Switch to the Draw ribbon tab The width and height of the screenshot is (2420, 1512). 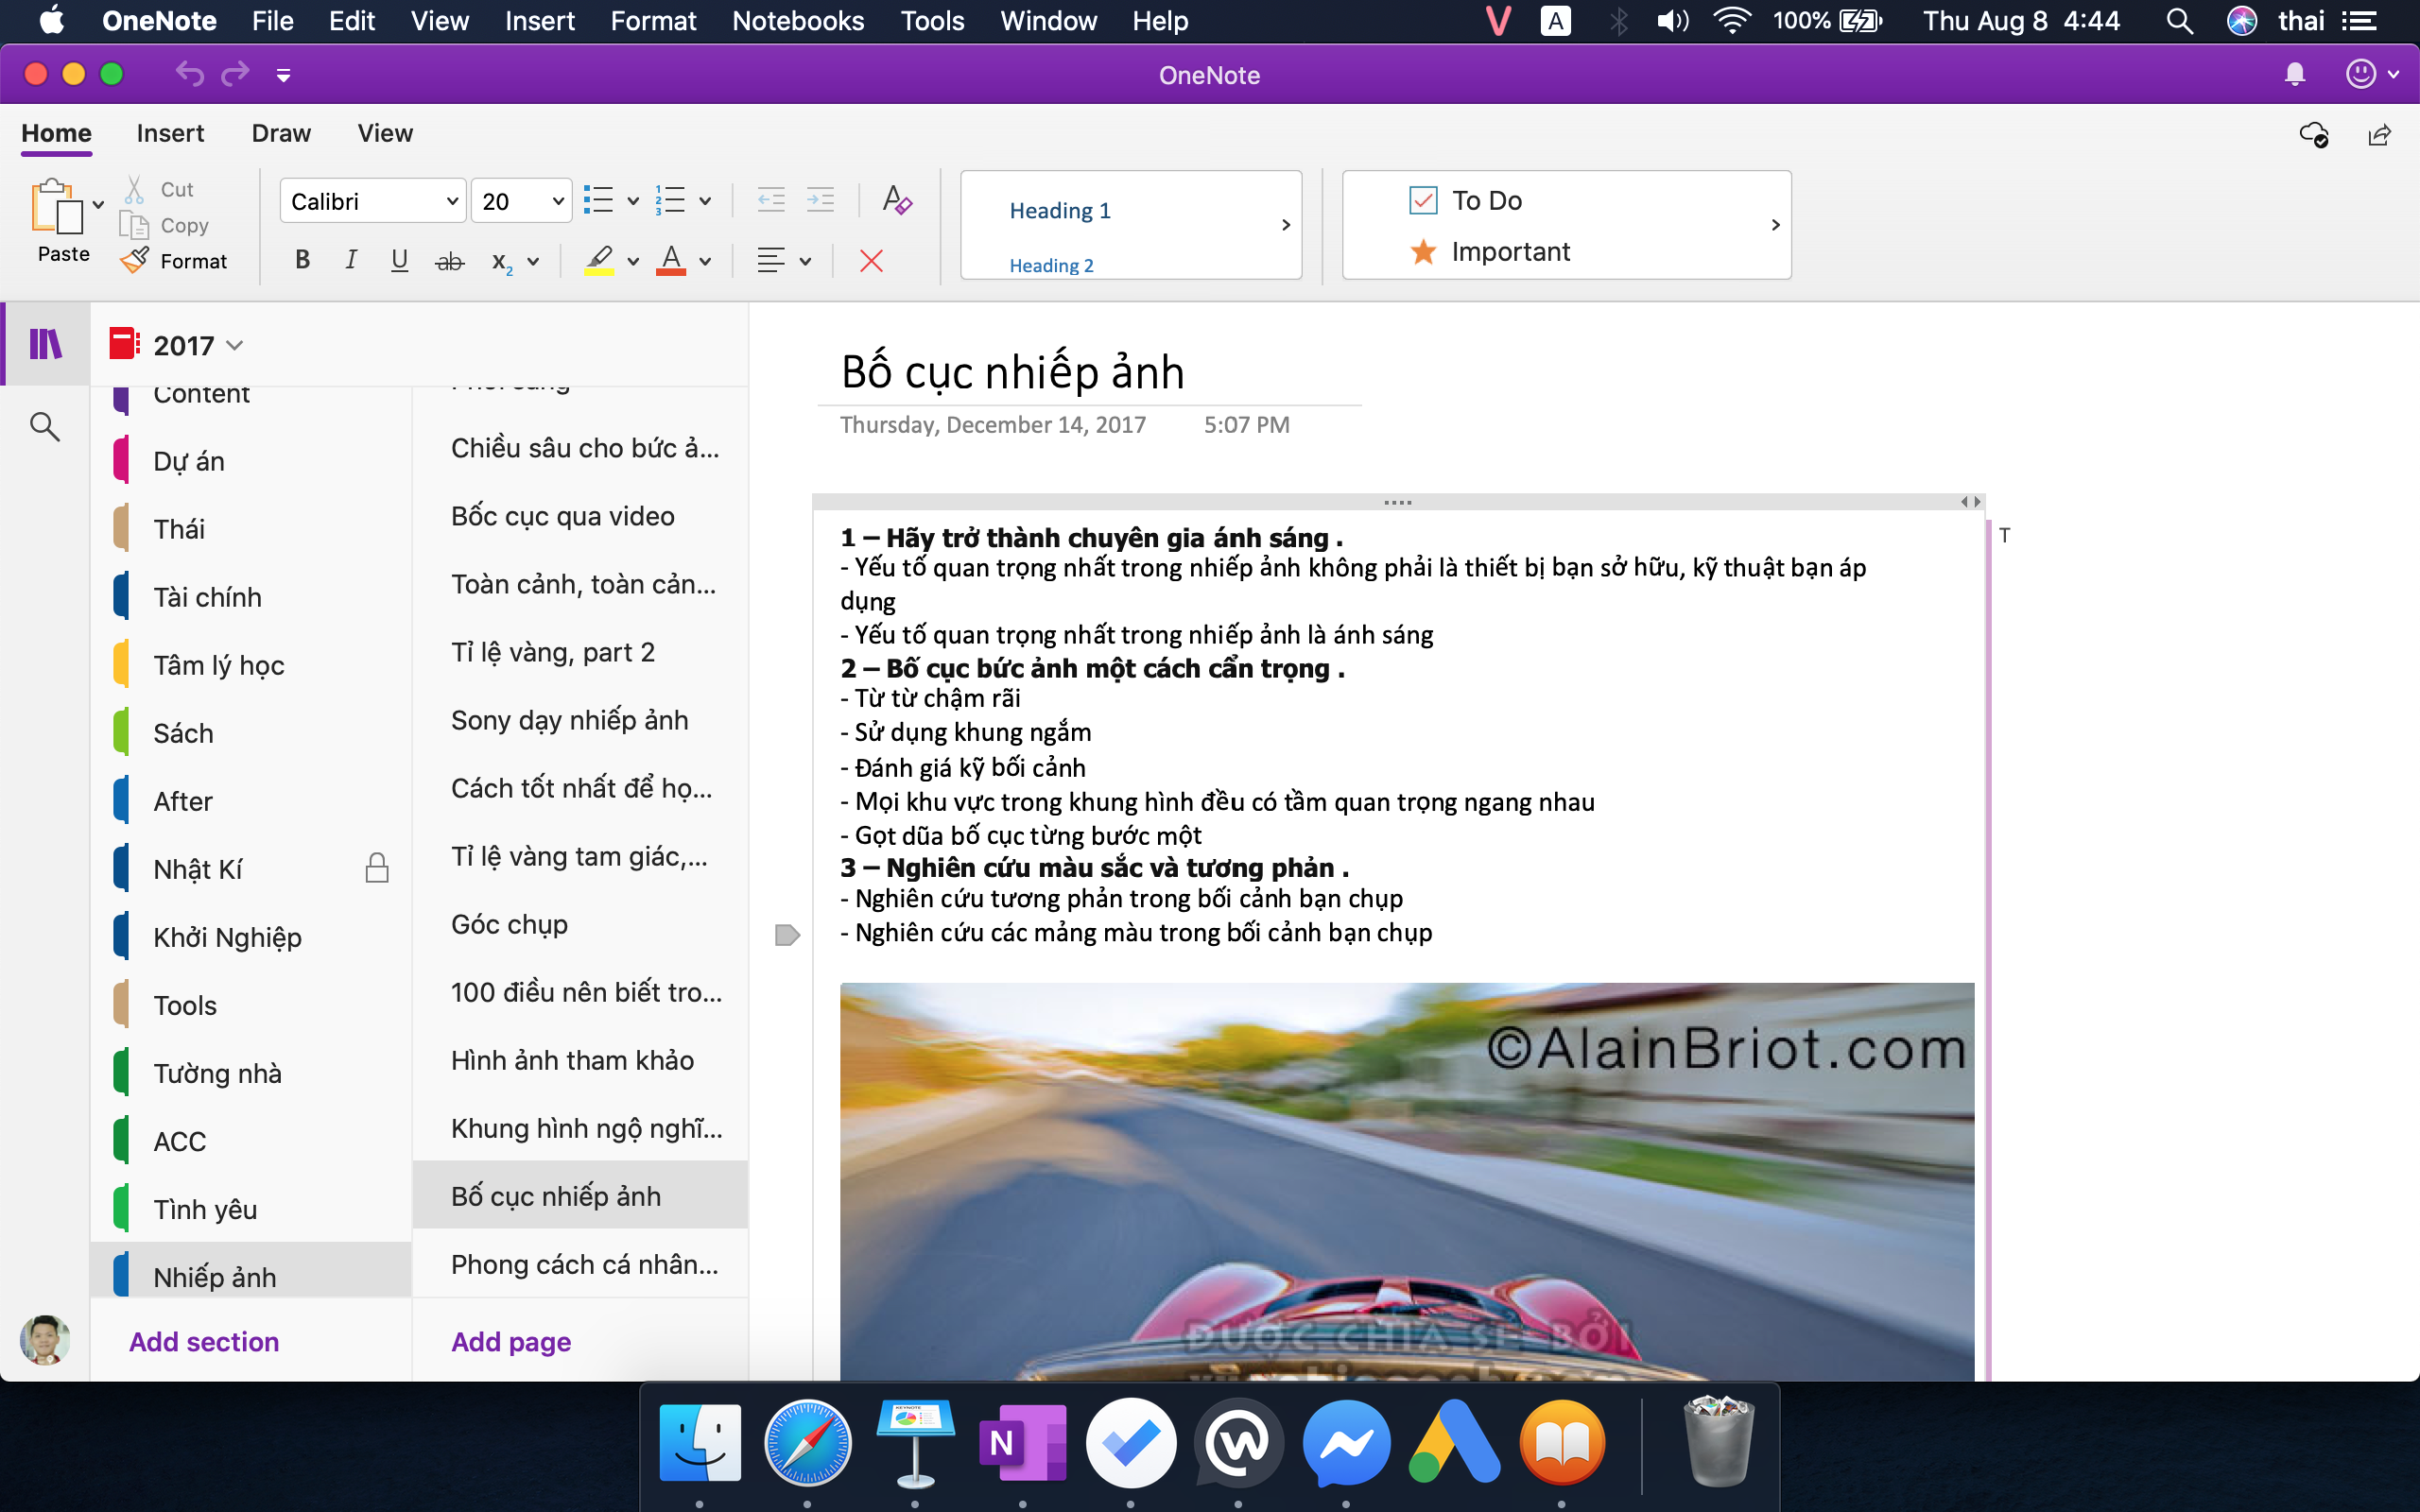[x=281, y=133]
